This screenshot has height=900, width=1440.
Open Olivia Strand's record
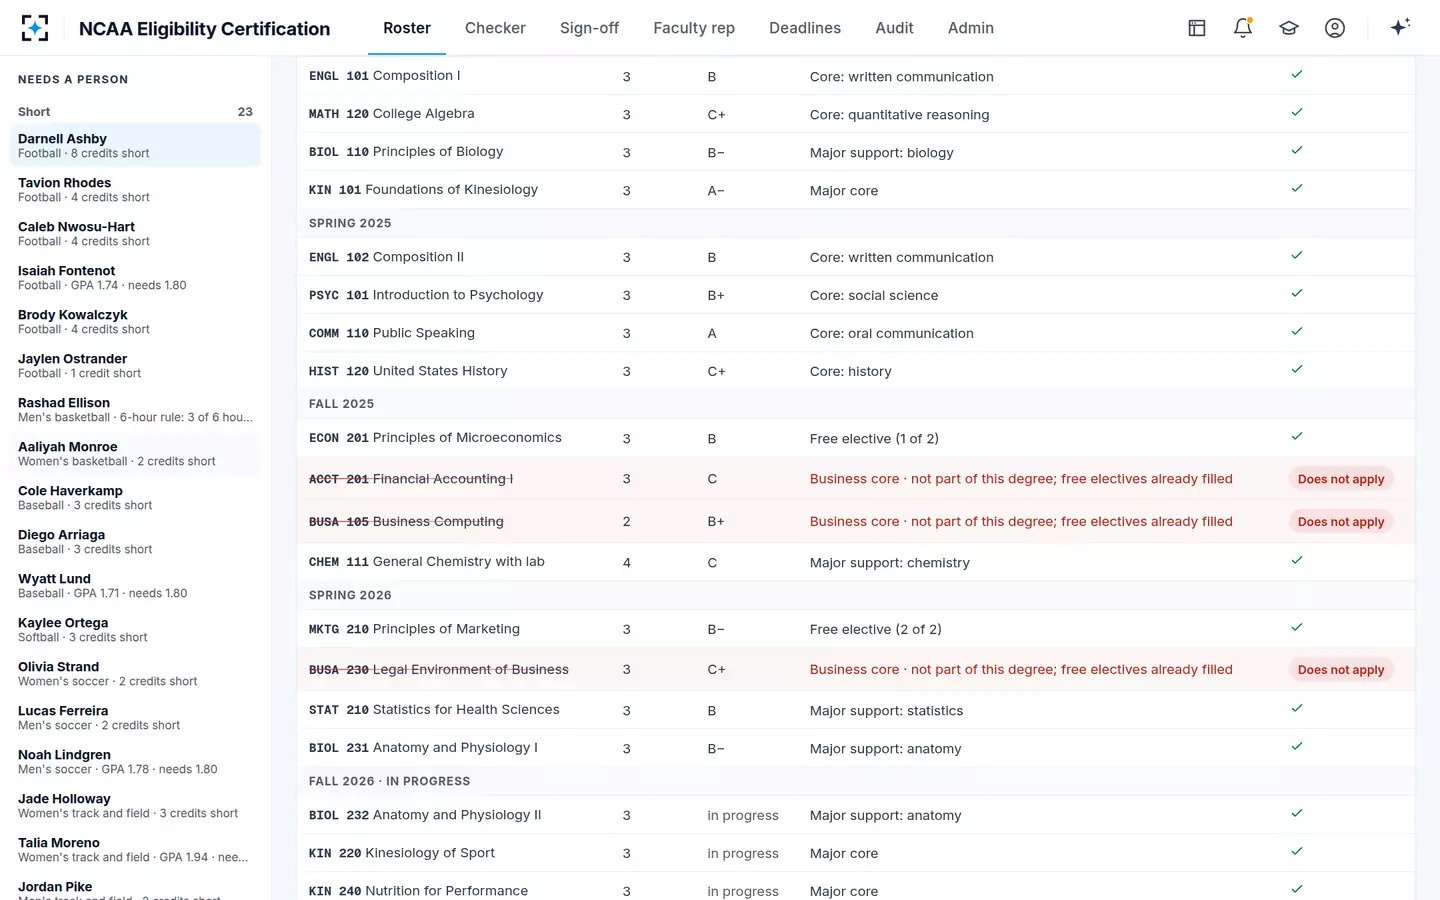(135, 674)
